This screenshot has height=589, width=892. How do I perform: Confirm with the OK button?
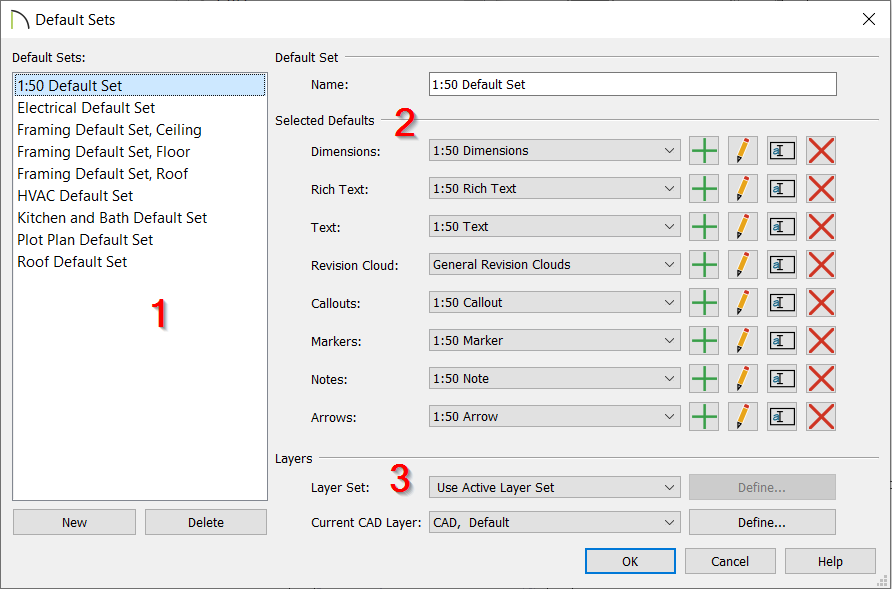[630, 562]
